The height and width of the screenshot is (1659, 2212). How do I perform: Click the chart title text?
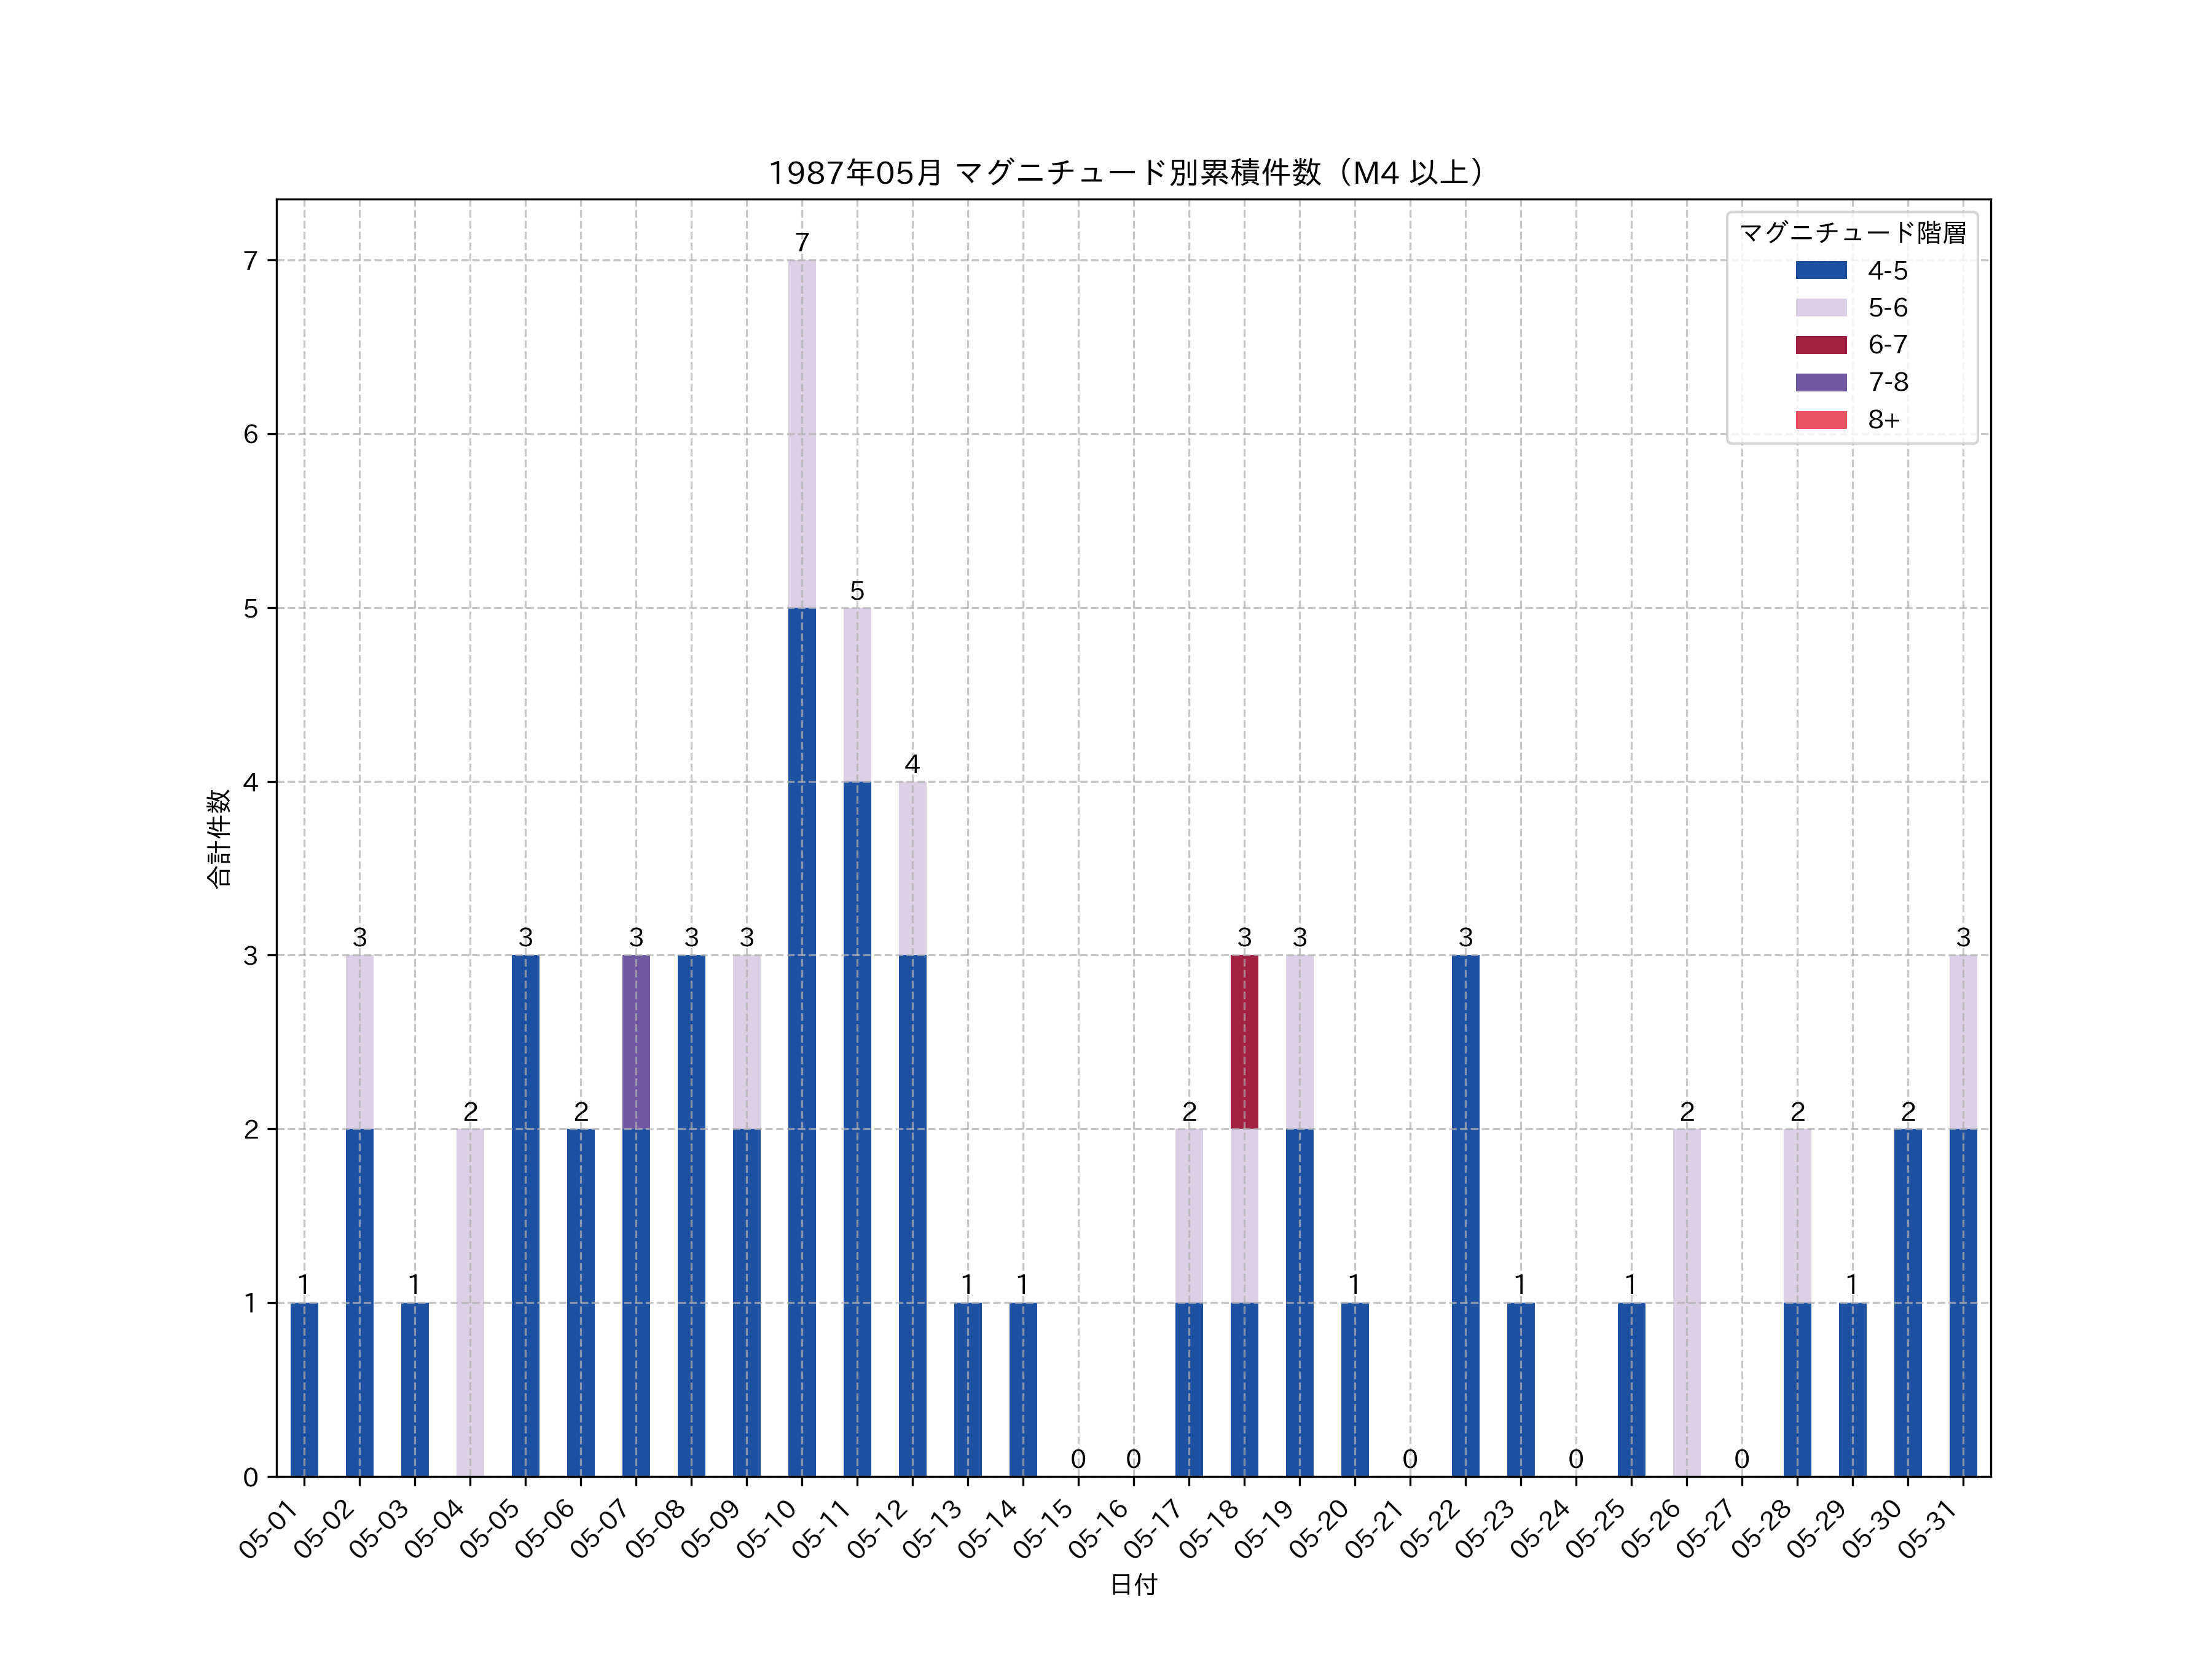click(1130, 173)
